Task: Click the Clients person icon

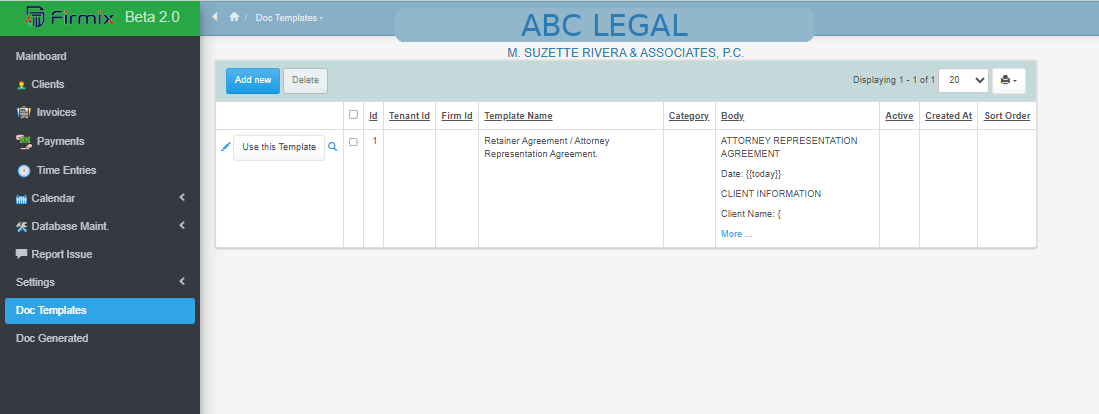Action: (22, 85)
